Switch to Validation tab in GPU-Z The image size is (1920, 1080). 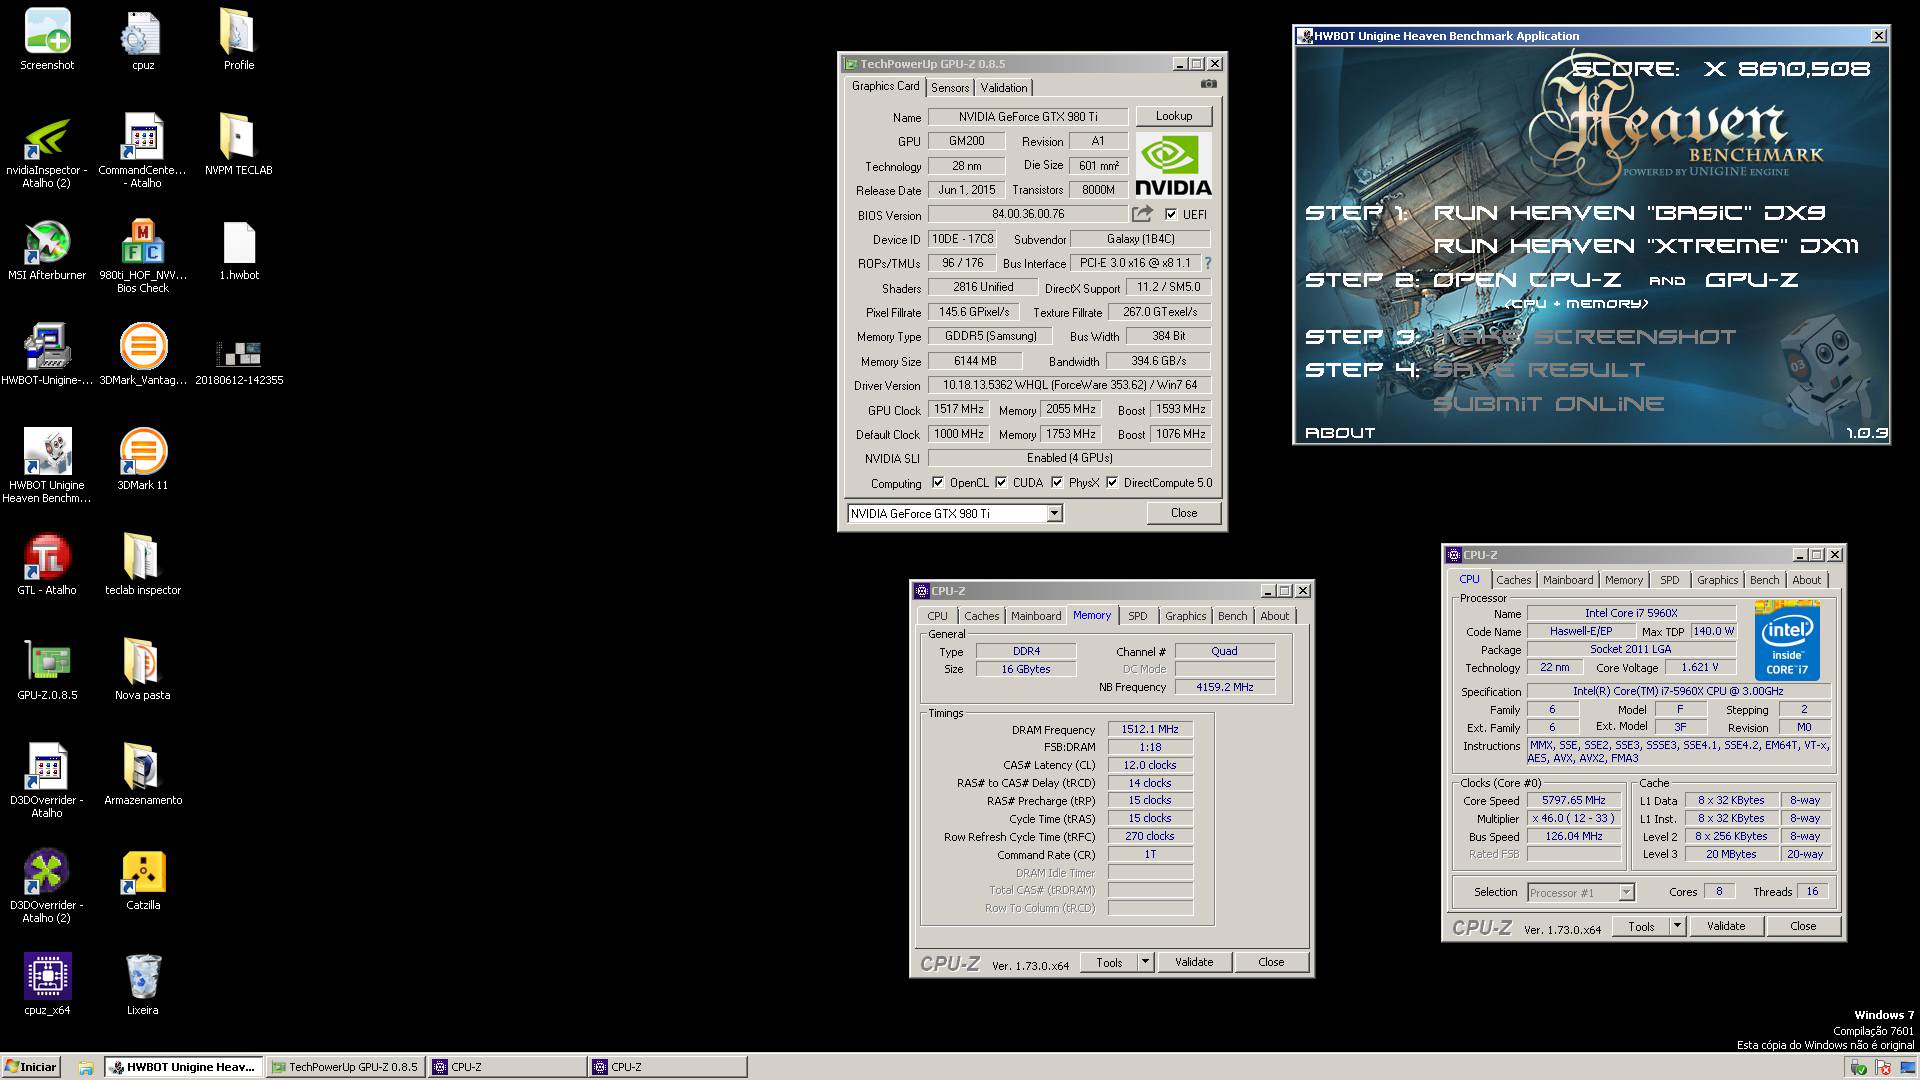pyautogui.click(x=1003, y=88)
